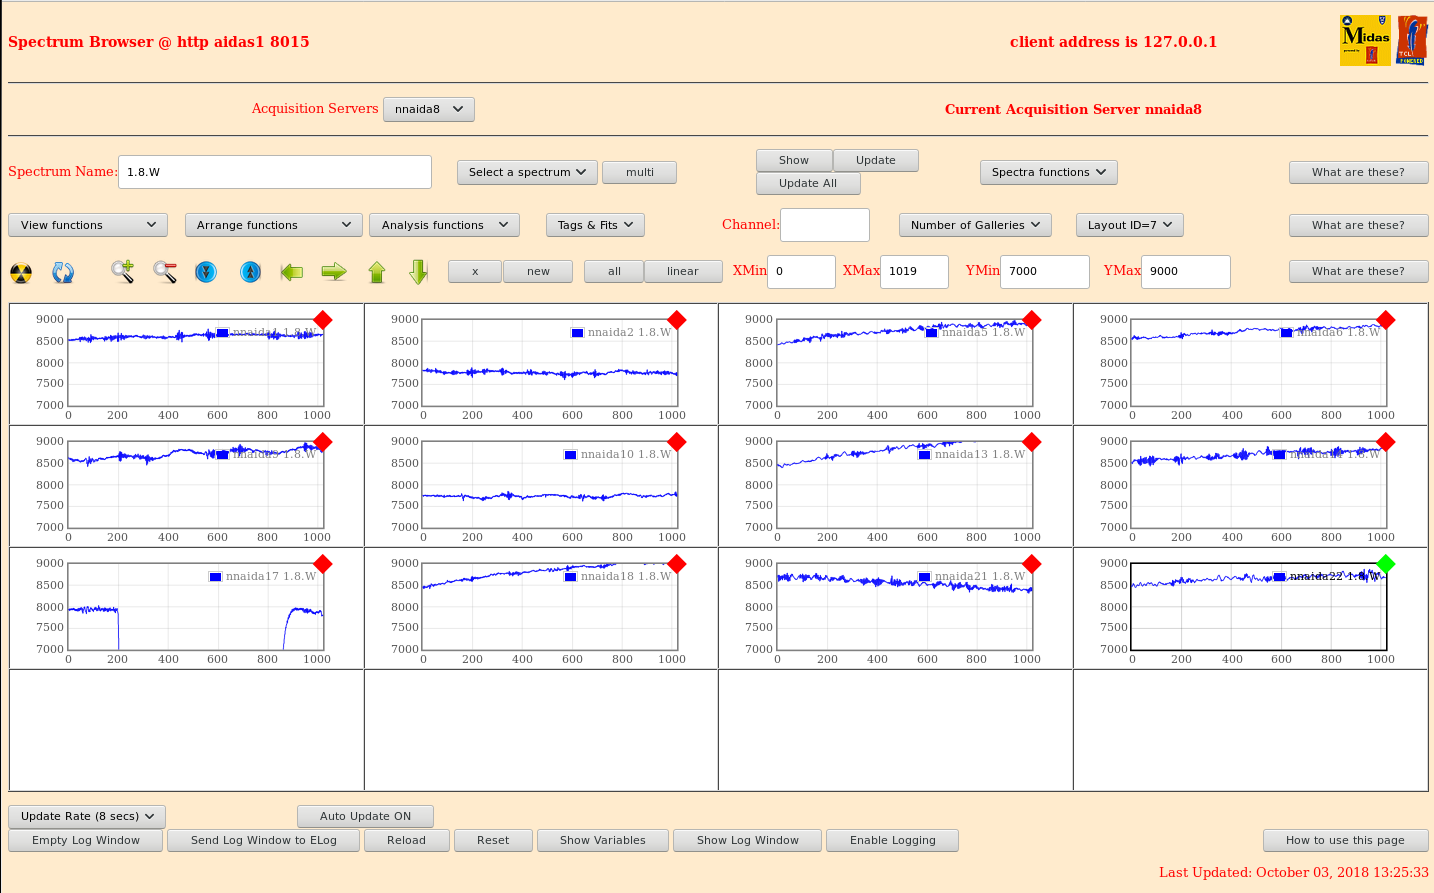Click the blue legend square for nnaida17
Image resolution: width=1434 pixels, height=893 pixels.
click(215, 577)
